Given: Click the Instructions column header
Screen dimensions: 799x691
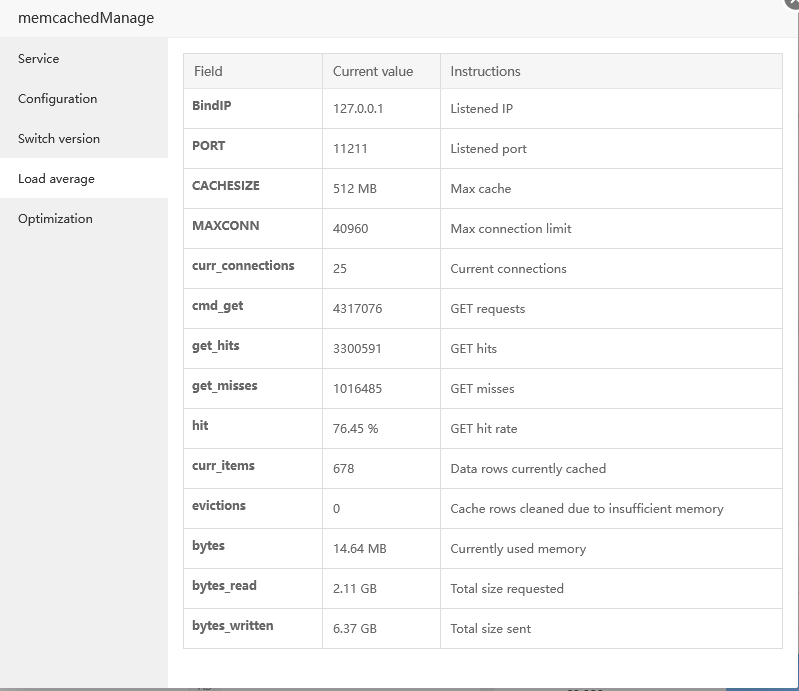Looking at the screenshot, I should [x=485, y=71].
